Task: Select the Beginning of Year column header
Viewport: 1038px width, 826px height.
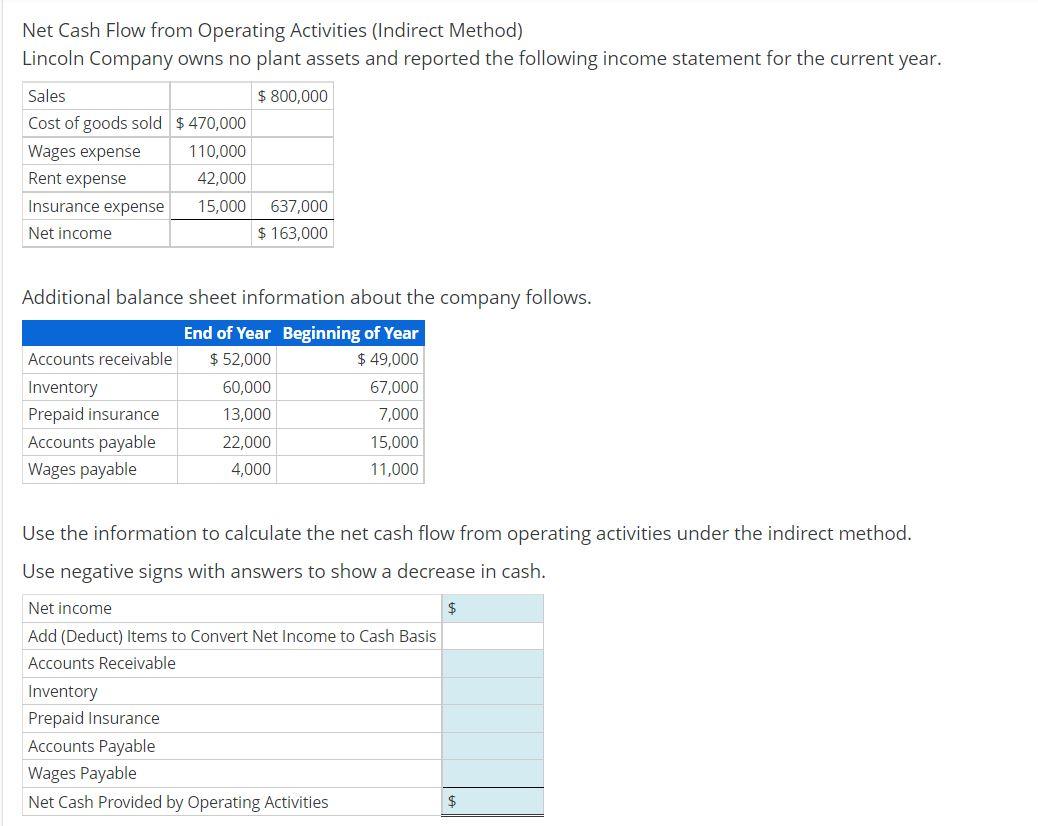Action: coord(349,333)
